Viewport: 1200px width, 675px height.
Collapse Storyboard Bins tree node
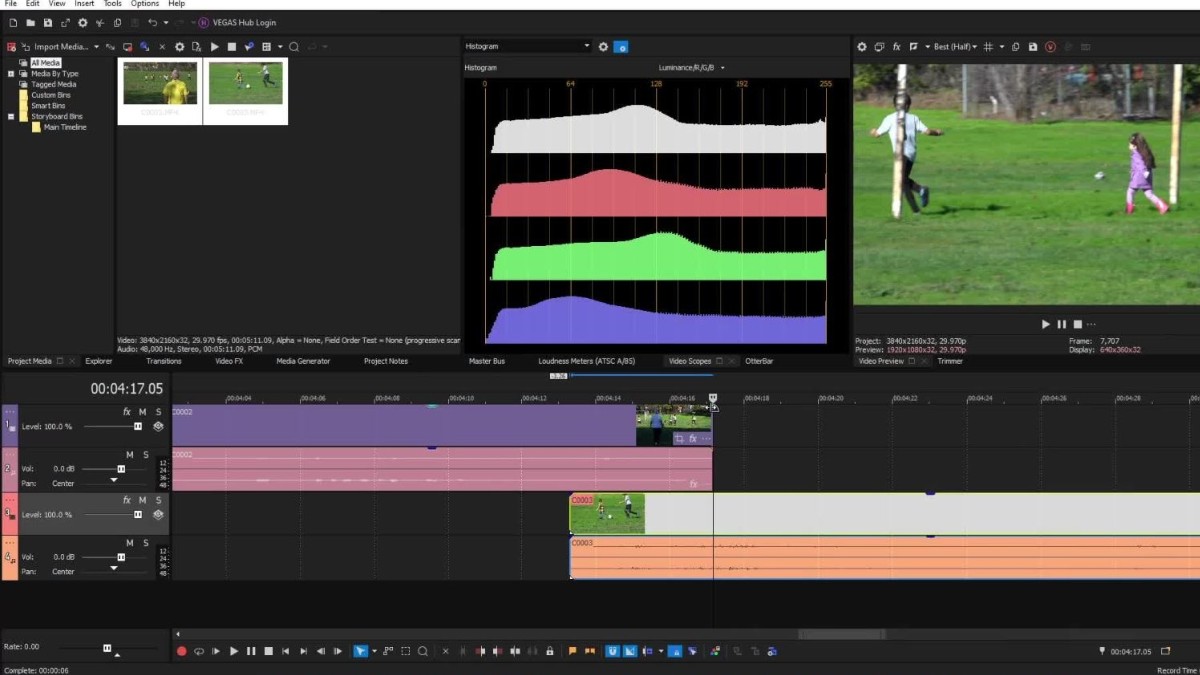(x=11, y=117)
